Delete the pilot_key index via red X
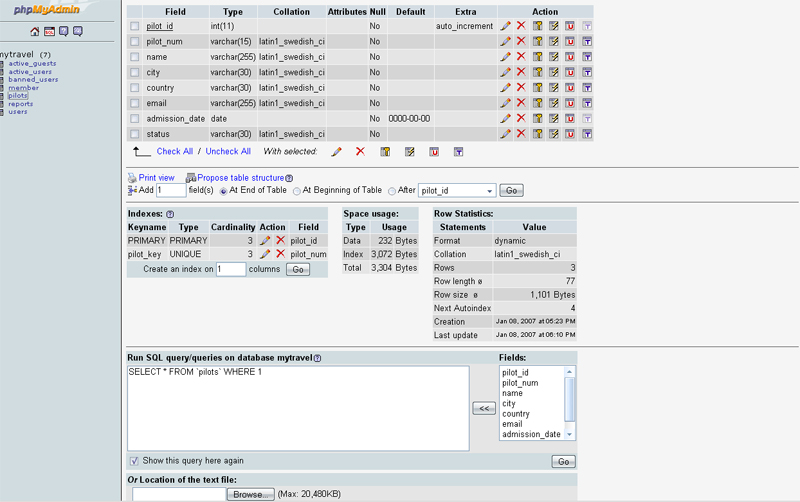800x502 pixels. 280,254
